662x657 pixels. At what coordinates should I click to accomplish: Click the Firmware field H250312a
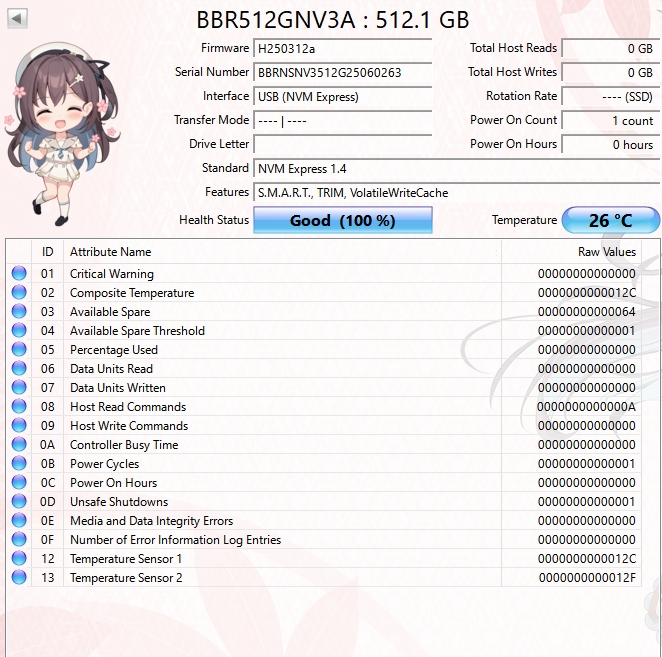point(342,49)
